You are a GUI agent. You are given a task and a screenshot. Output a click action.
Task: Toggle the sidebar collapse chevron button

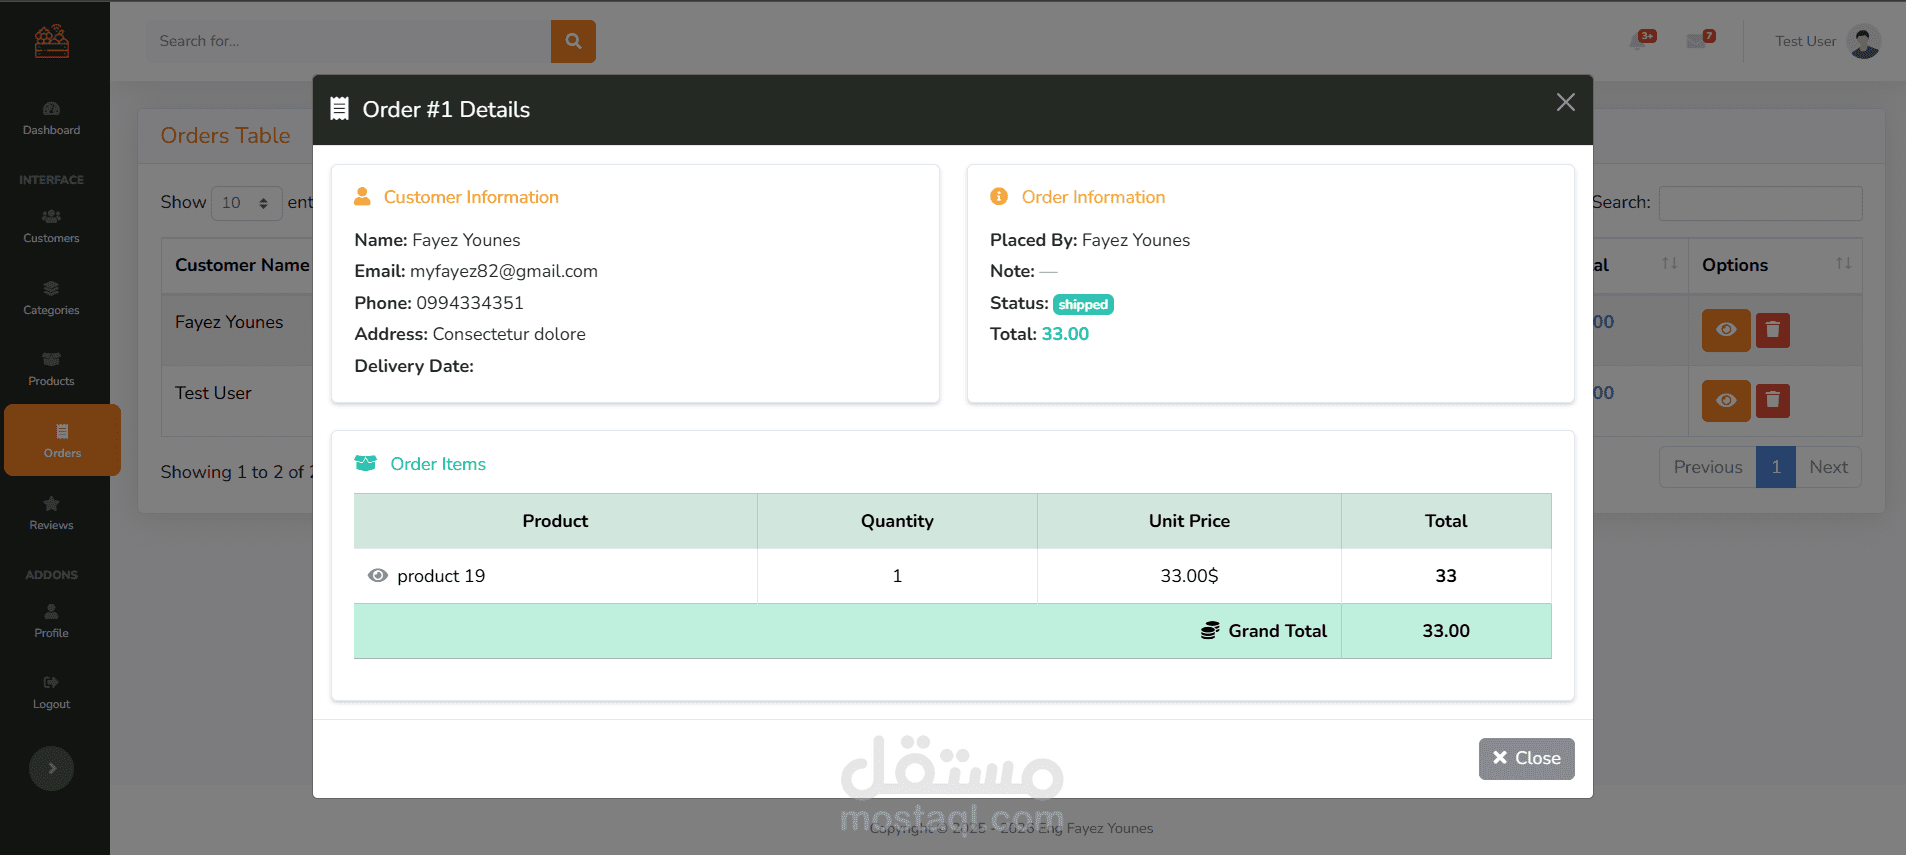tap(51, 769)
